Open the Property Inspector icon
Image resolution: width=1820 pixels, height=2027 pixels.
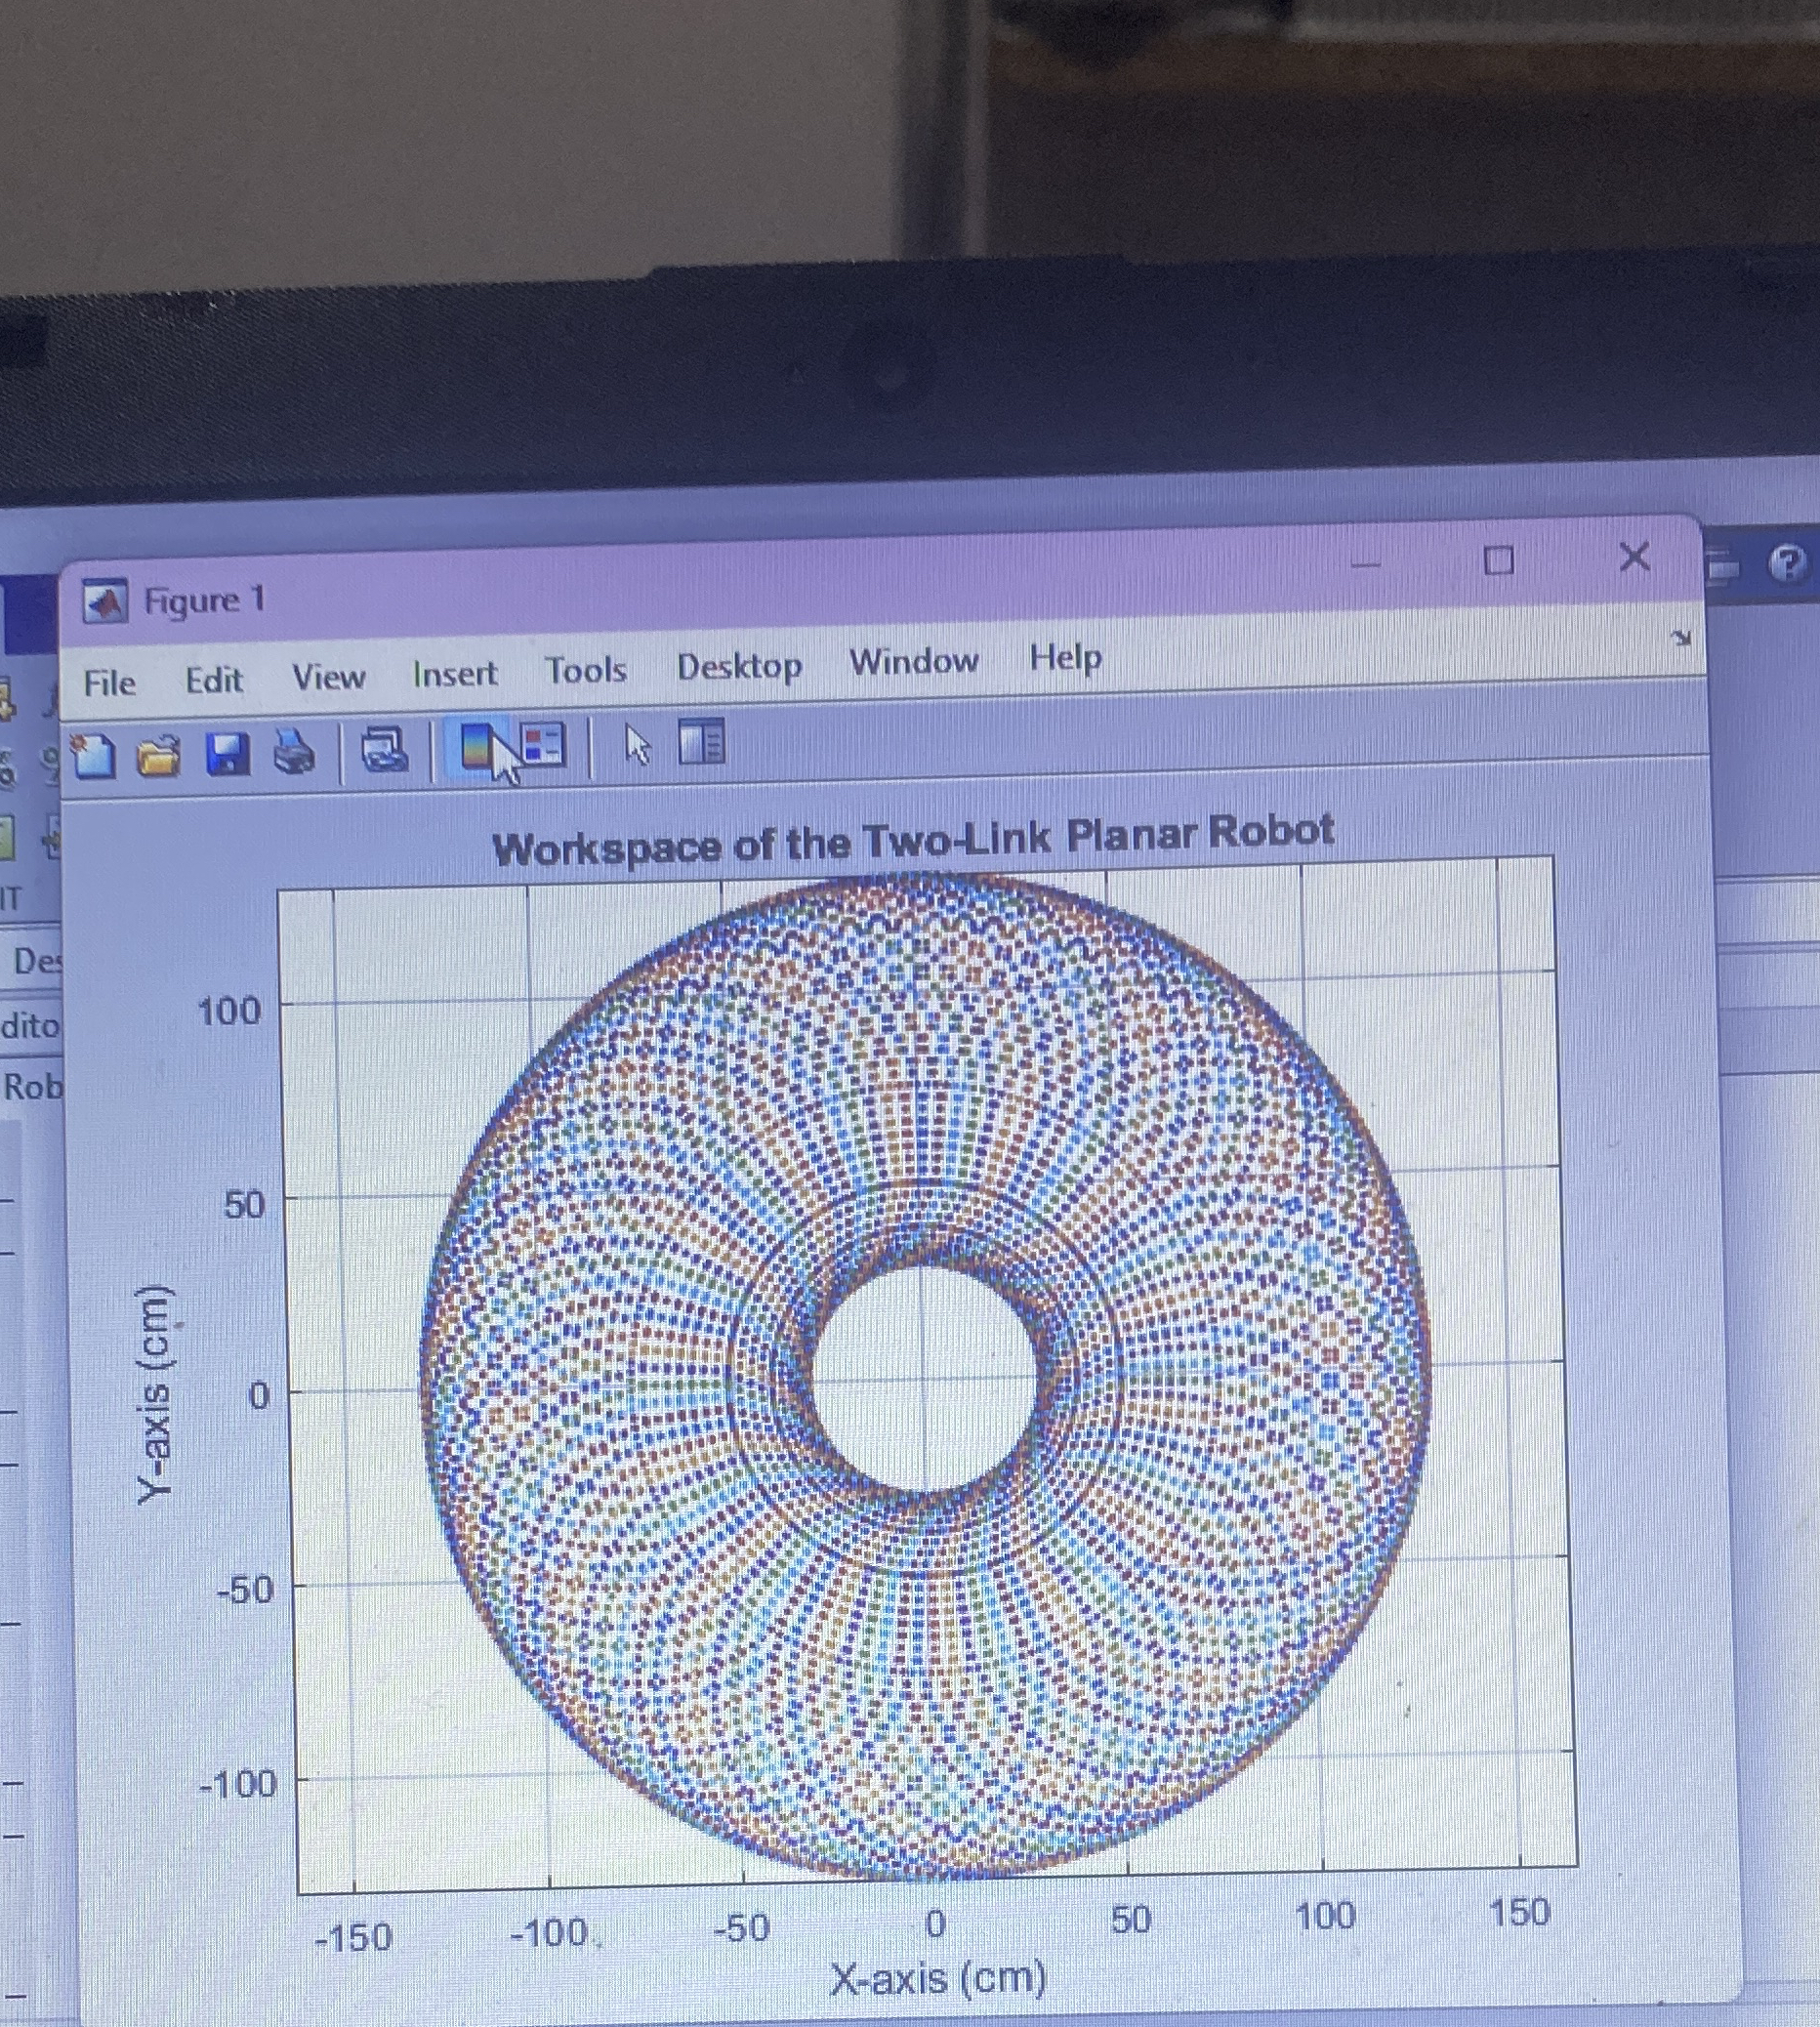click(x=701, y=742)
